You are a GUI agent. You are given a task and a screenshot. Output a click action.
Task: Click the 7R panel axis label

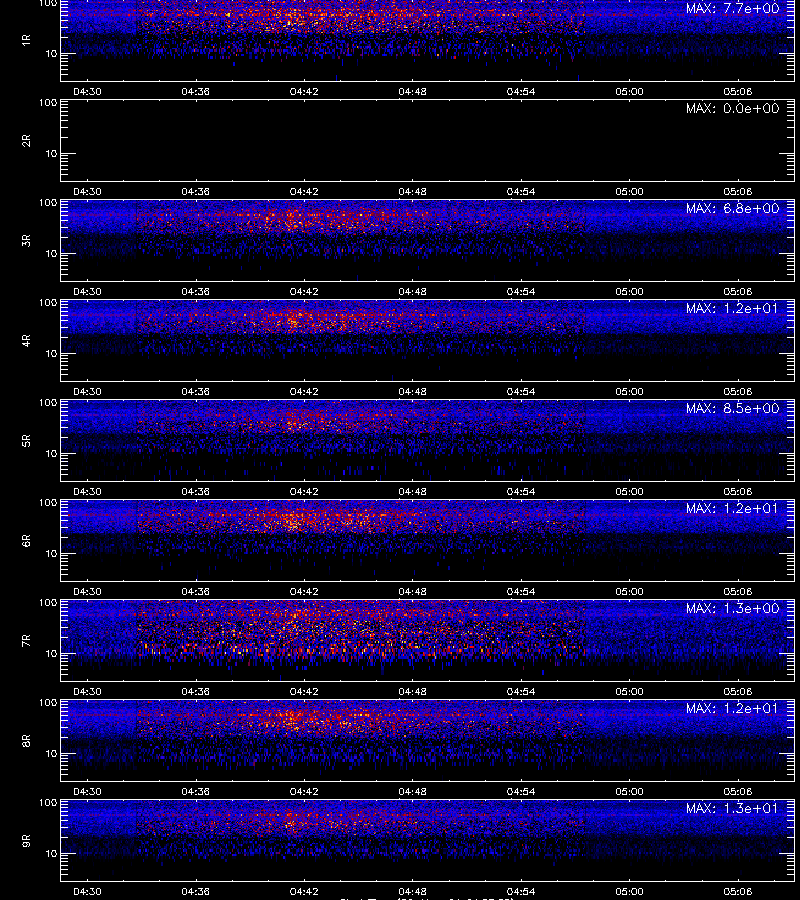tap(26, 641)
